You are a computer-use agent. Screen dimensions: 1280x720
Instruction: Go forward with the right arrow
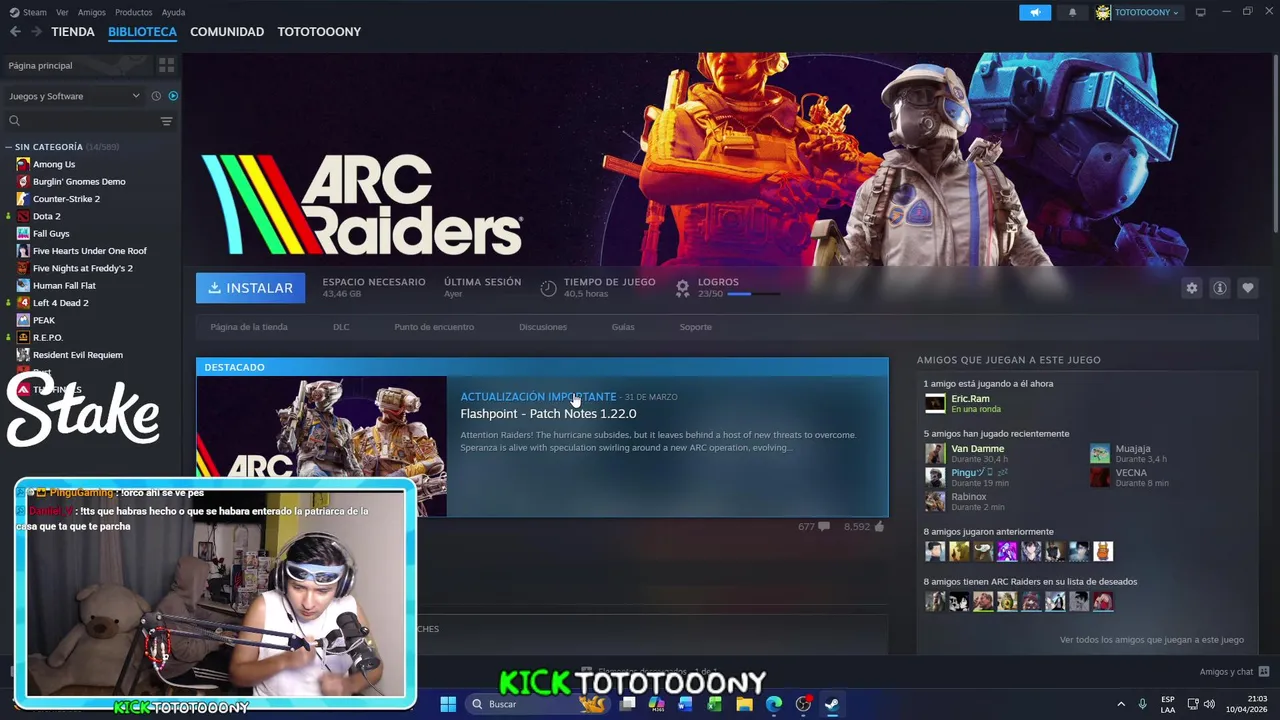pos(36,32)
